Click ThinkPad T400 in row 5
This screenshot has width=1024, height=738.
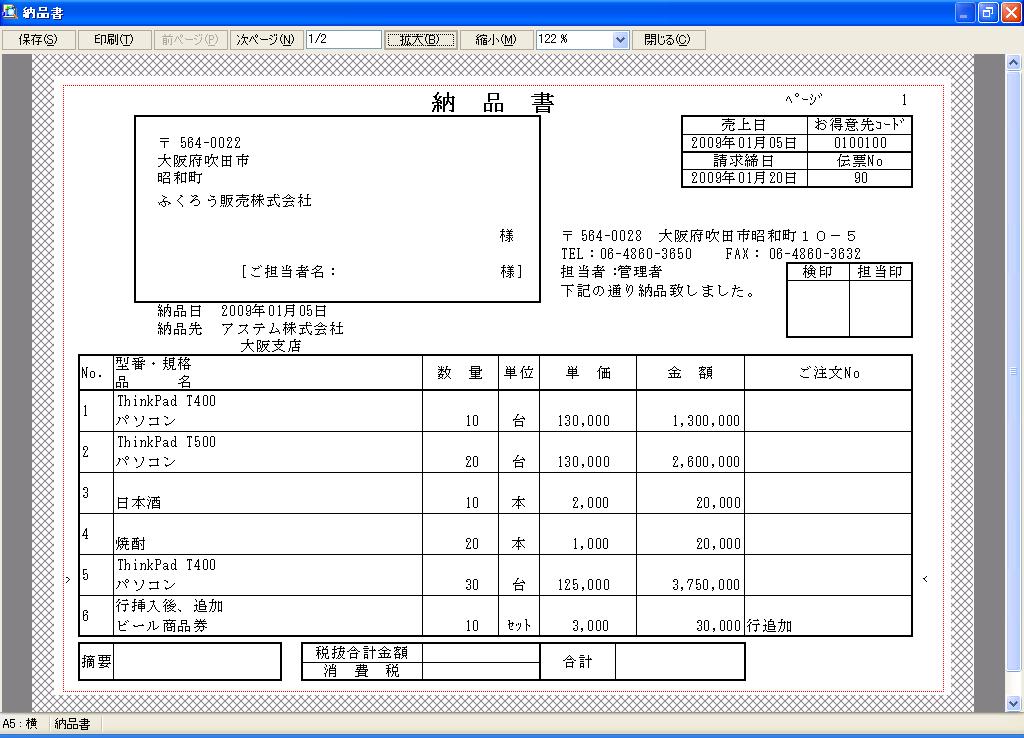(x=167, y=565)
